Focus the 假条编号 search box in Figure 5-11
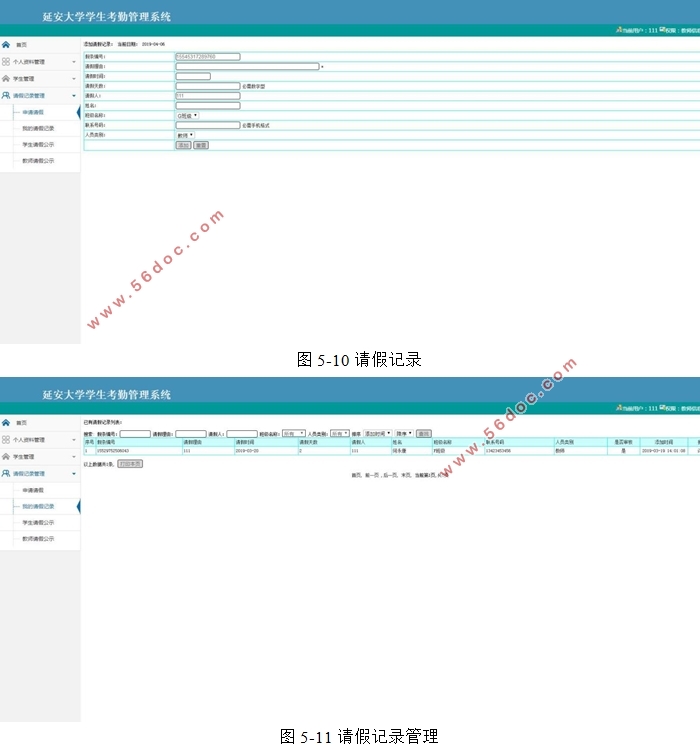Viewport: 700px width, 749px height. (x=135, y=434)
